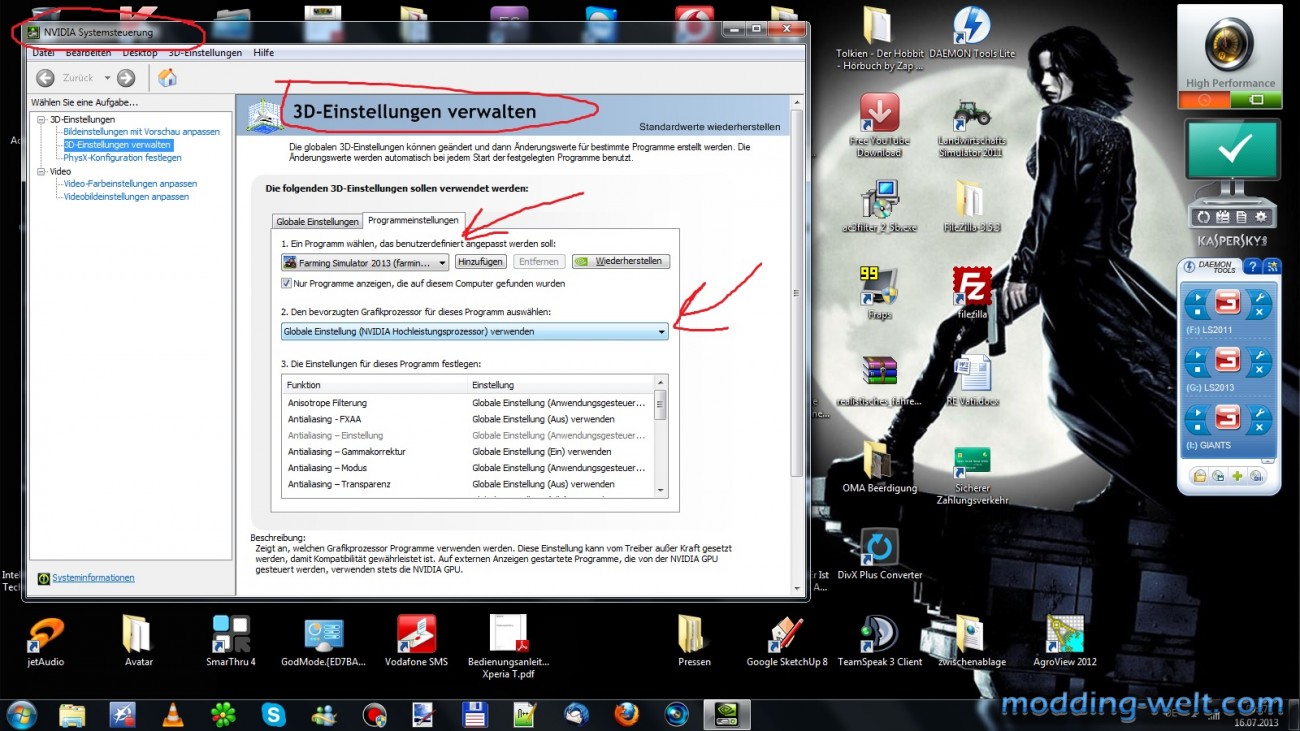Switch to Globale Einstellungen tab
The width and height of the screenshot is (1300, 731).
coord(317,222)
